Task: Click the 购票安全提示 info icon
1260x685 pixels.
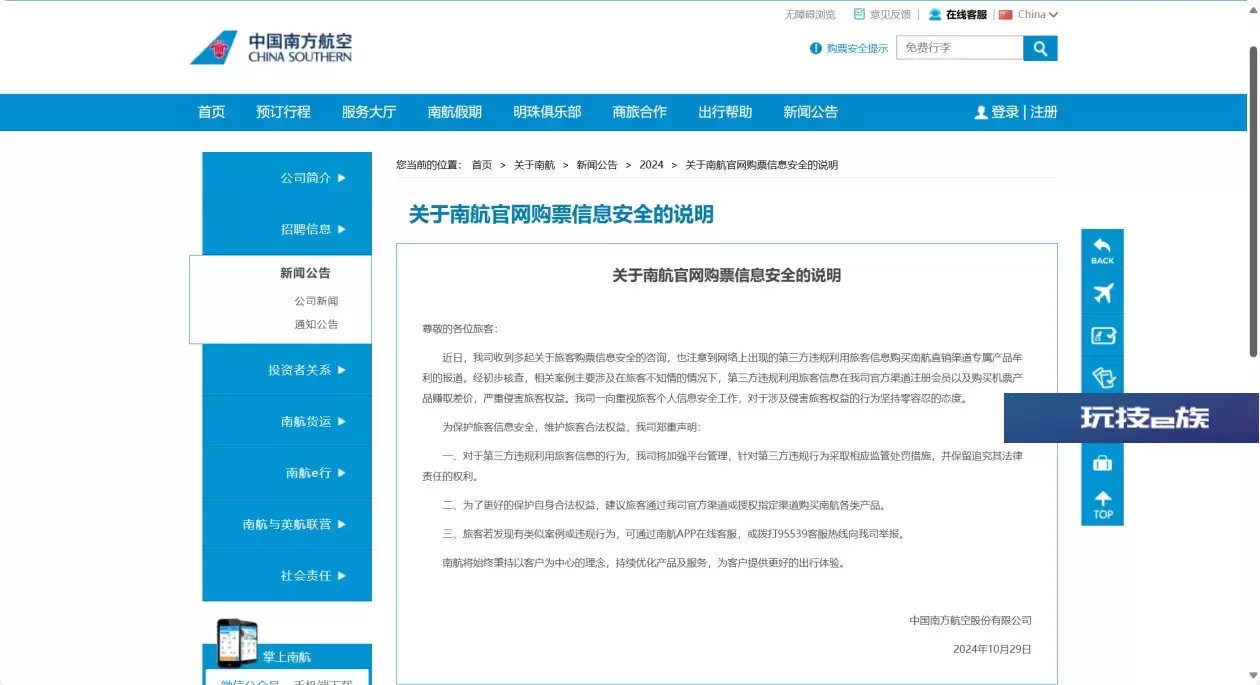Action: [816, 48]
